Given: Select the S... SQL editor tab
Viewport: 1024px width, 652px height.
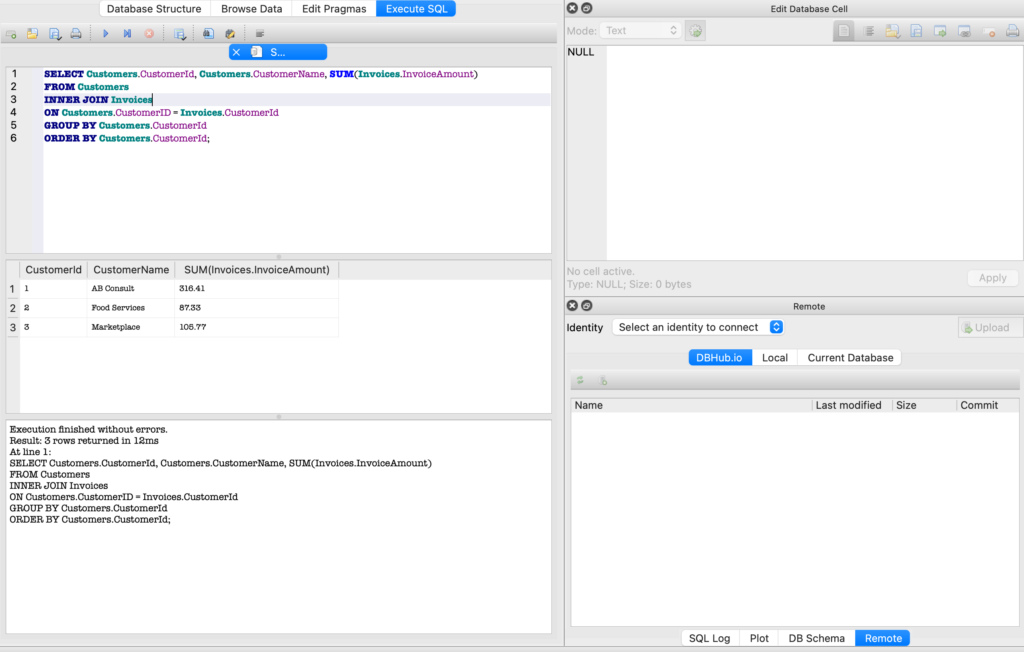Looking at the screenshot, I should click(x=278, y=52).
